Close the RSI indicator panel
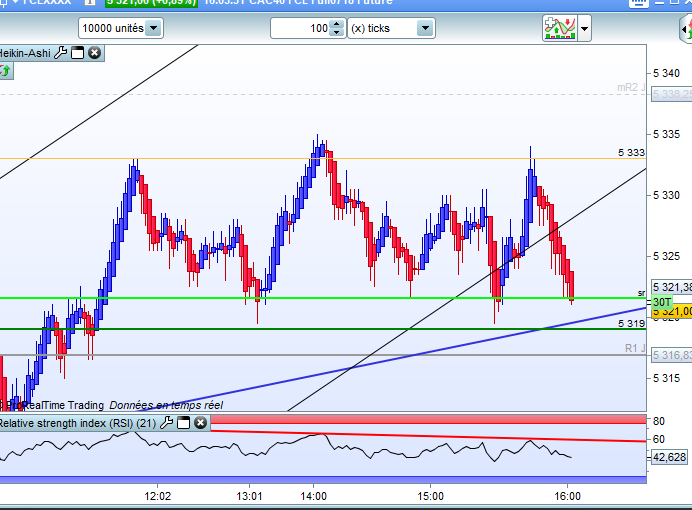 click(x=200, y=423)
